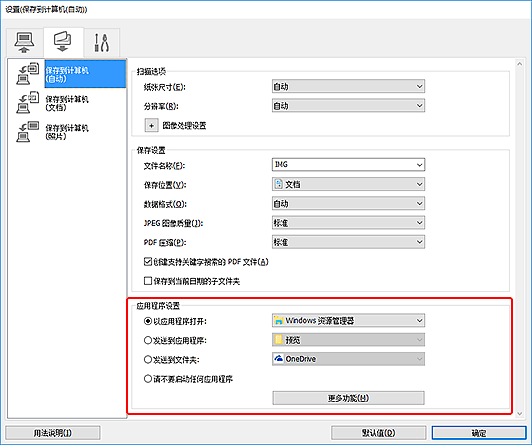Click the 默认值(D) button
Screen dimensions: 532x445
pyautogui.click(x=378, y=433)
